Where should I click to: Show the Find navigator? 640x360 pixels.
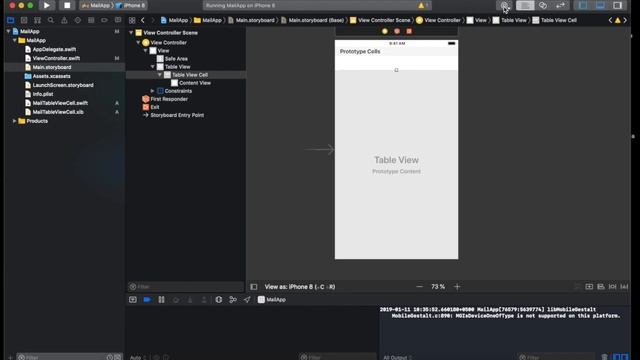[51, 20]
